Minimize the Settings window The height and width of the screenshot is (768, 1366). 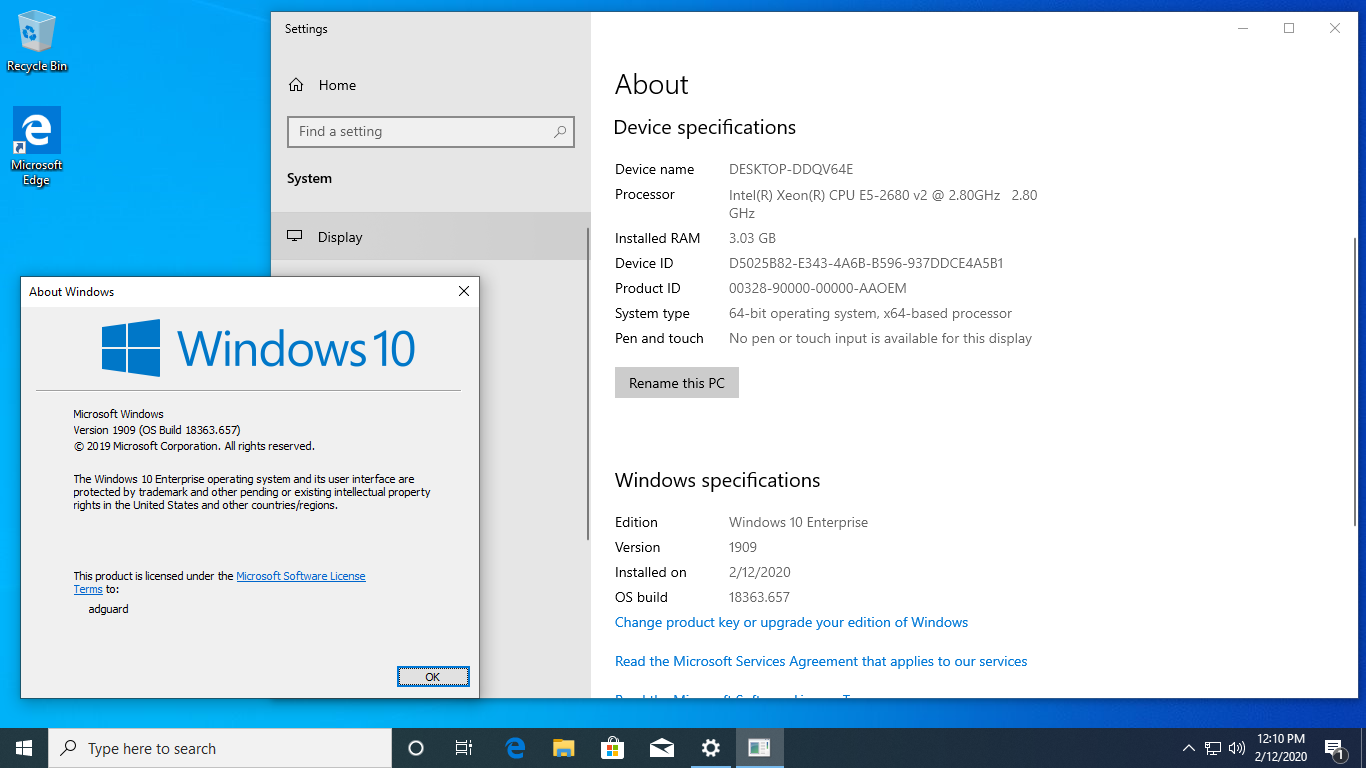pos(1243,28)
